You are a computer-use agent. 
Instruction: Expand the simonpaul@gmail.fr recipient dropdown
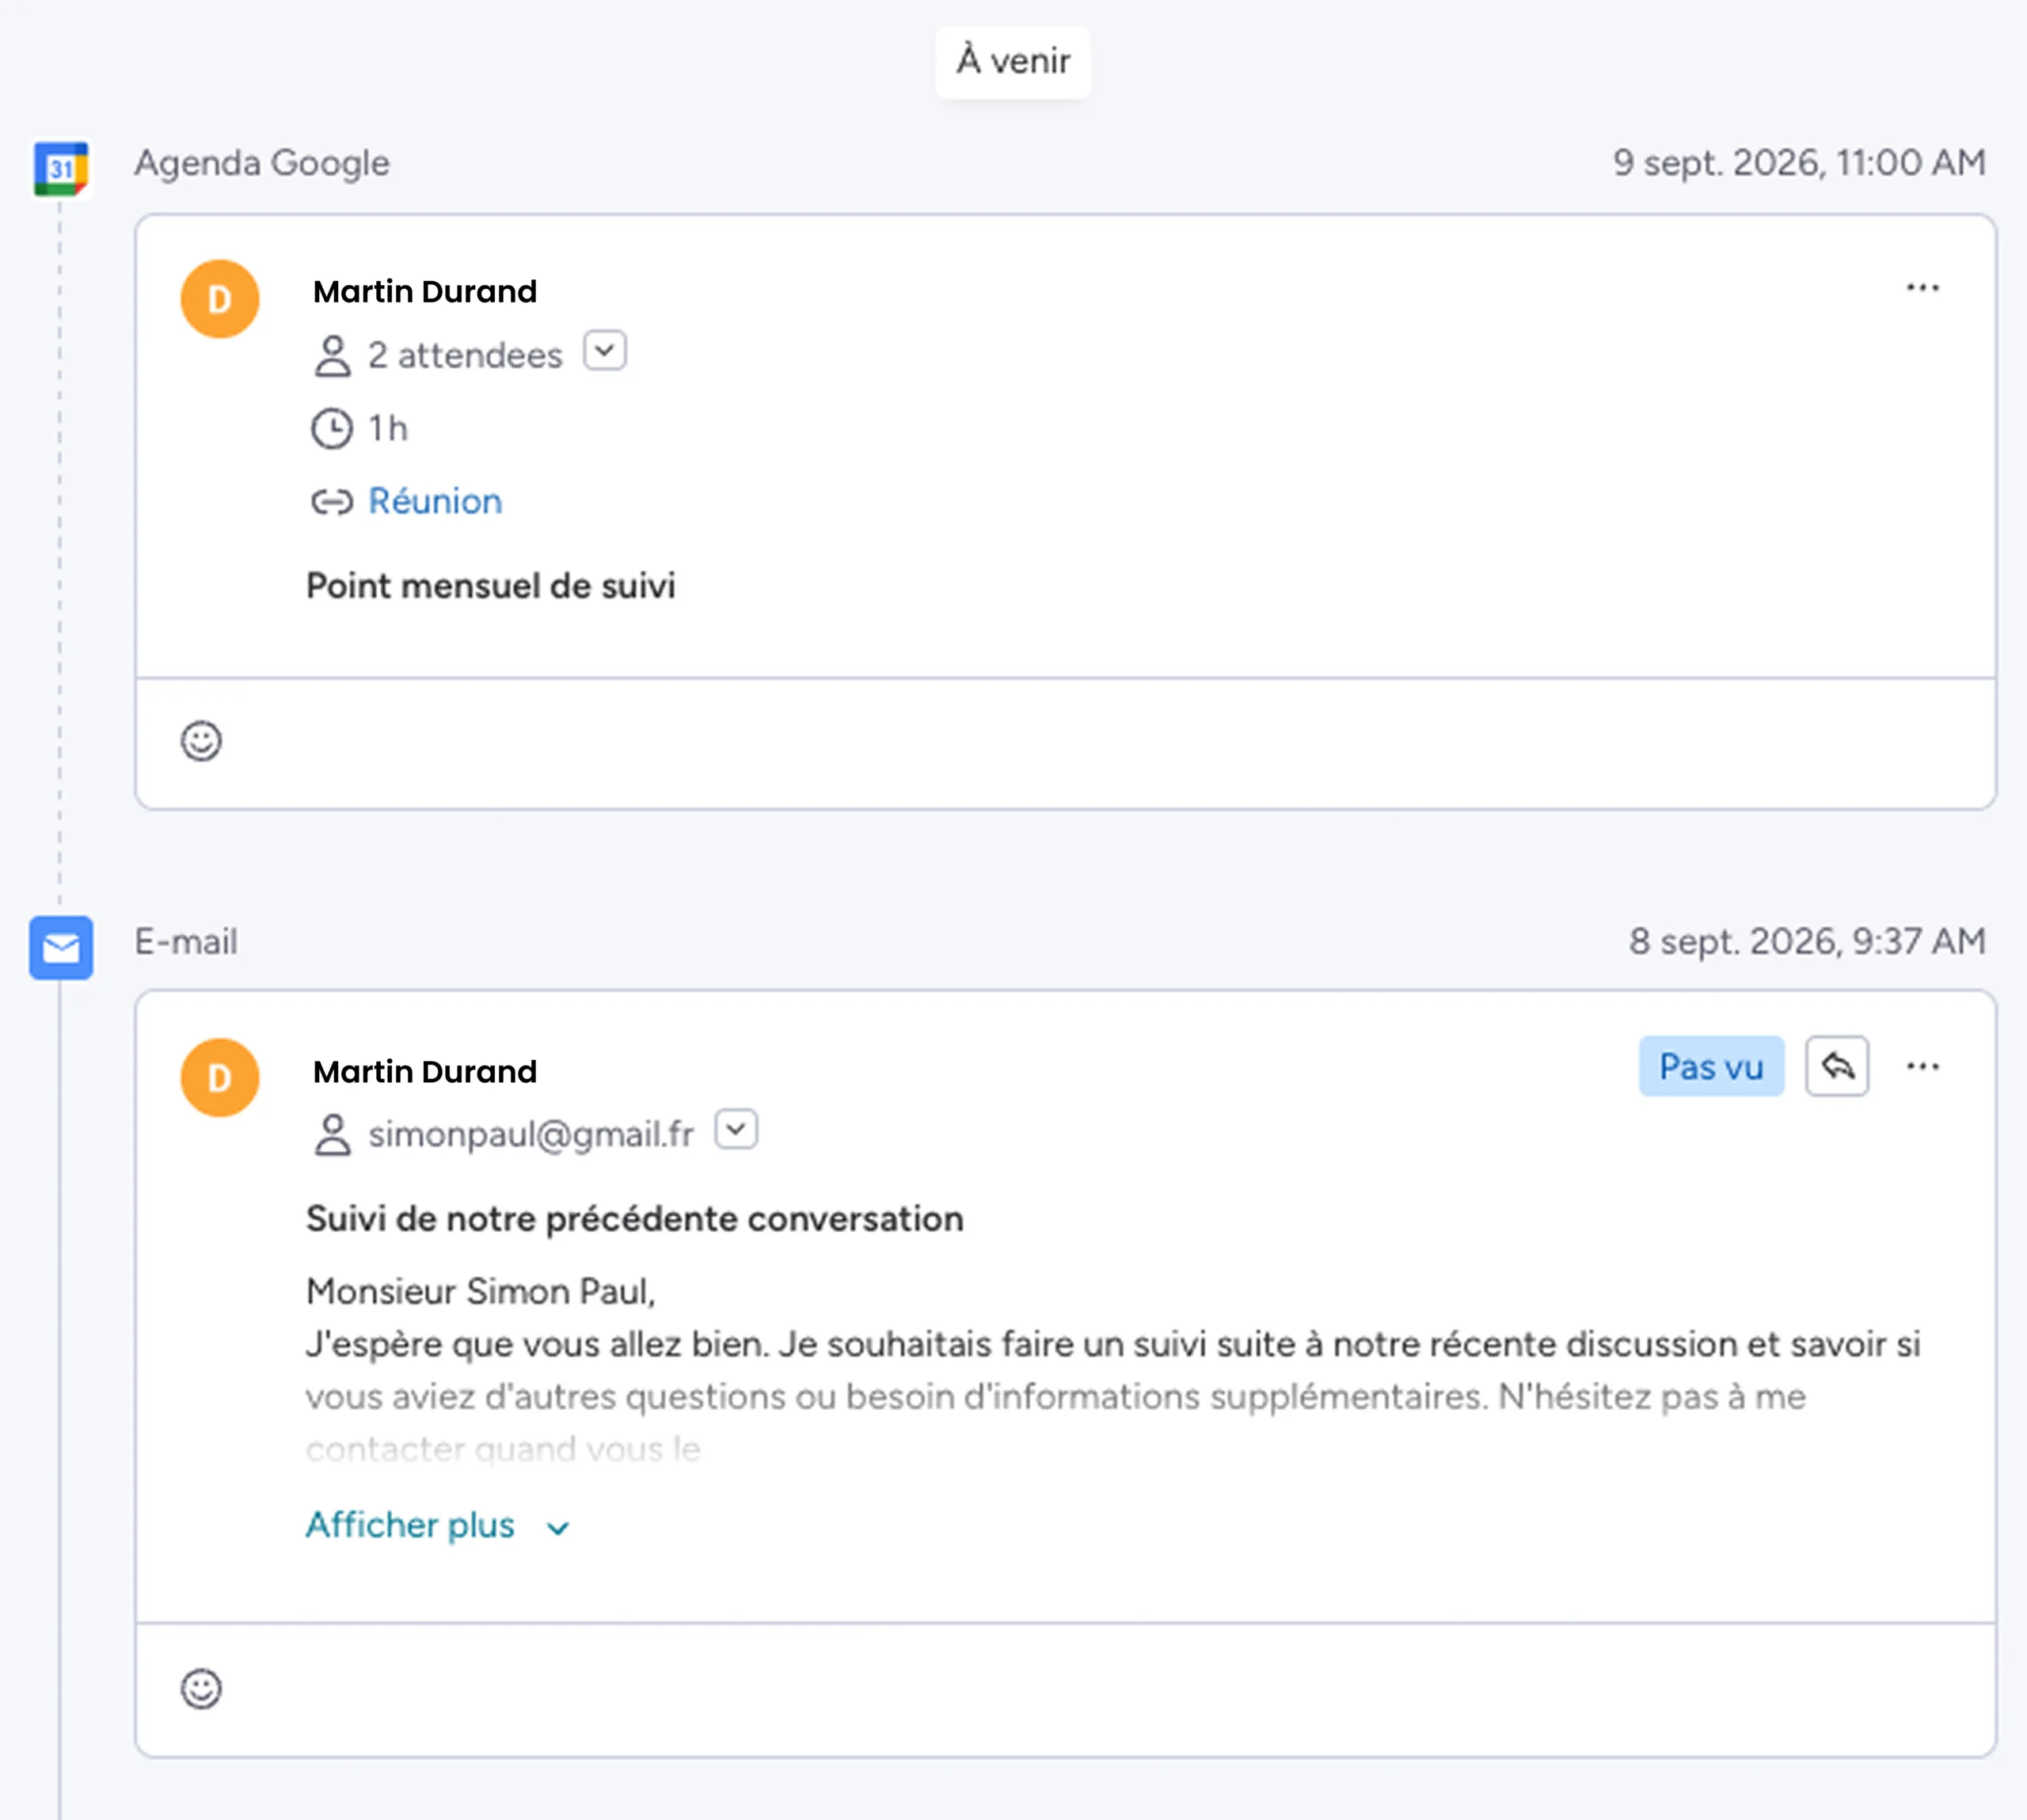pyautogui.click(x=736, y=1130)
